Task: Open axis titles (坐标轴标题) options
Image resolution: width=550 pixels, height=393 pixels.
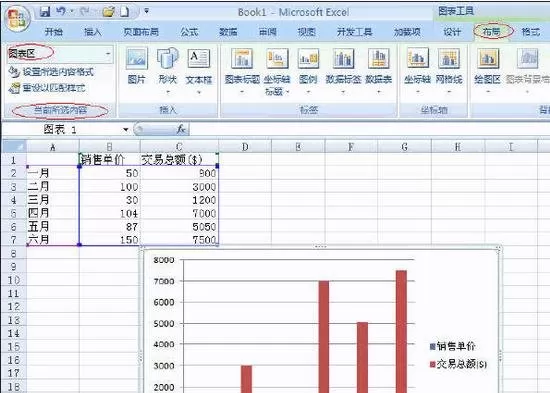Action: pos(277,72)
